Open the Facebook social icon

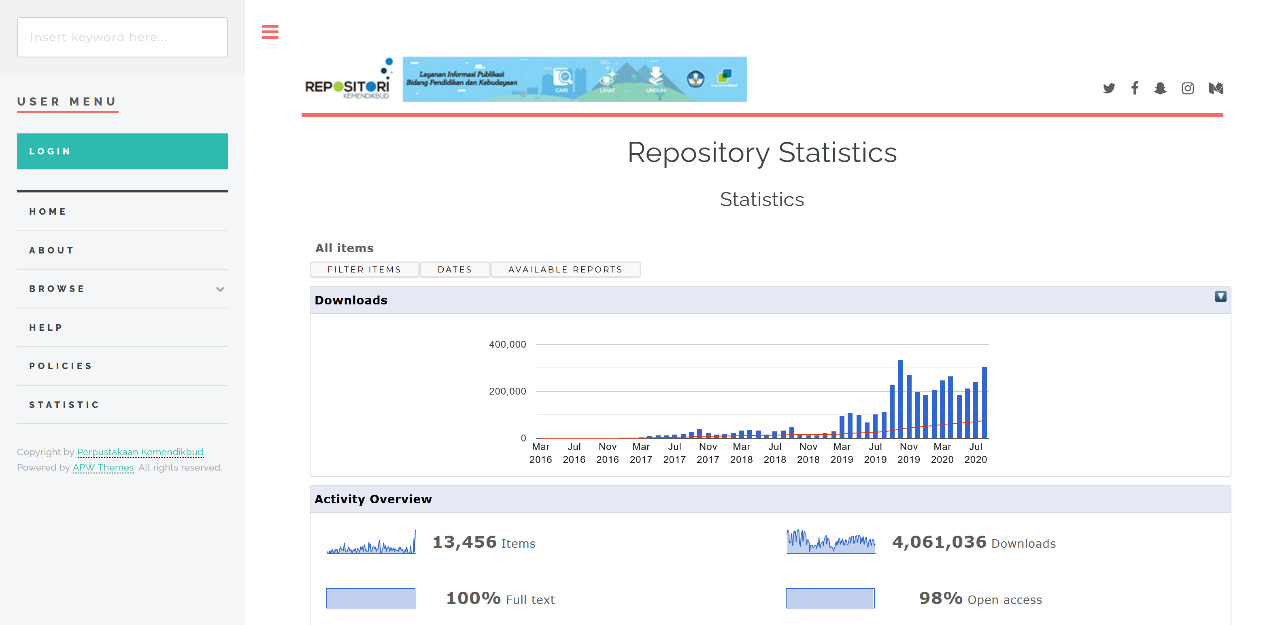pos(1135,88)
